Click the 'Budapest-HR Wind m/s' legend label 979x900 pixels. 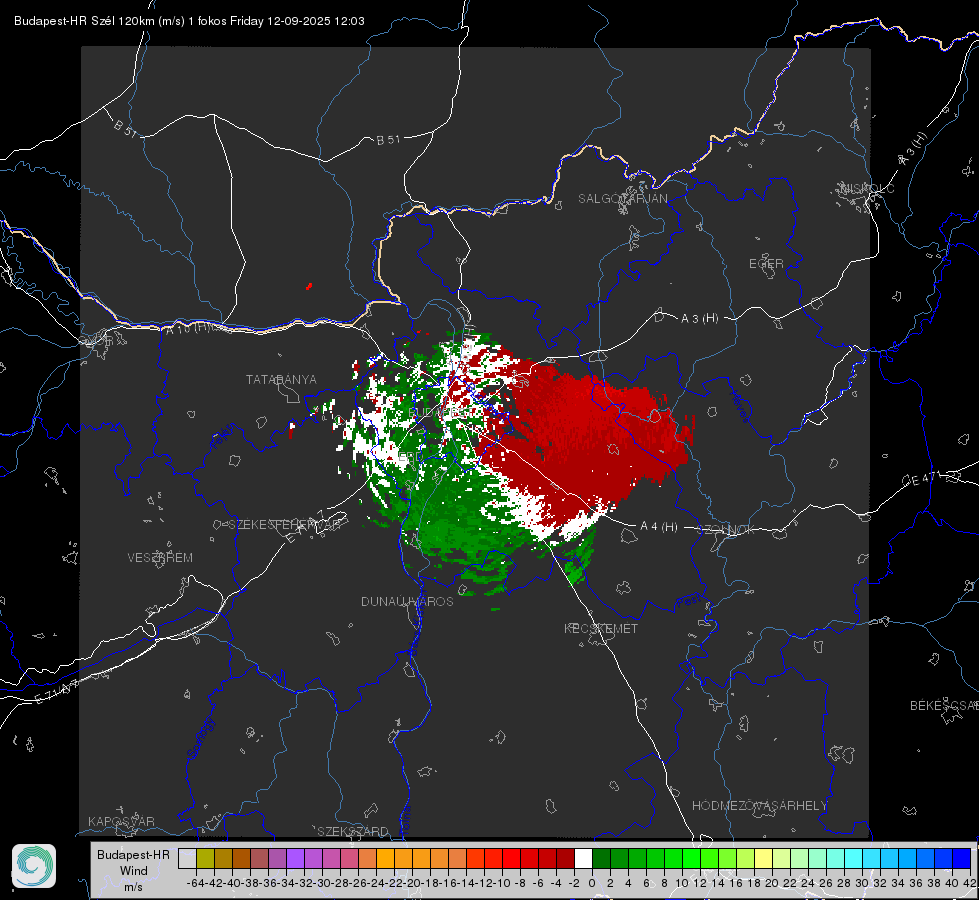coord(134,871)
